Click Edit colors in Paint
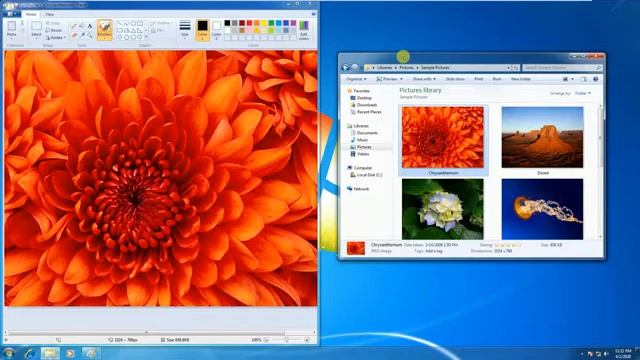Image resolution: width=640 pixels, height=360 pixels. [x=304, y=30]
